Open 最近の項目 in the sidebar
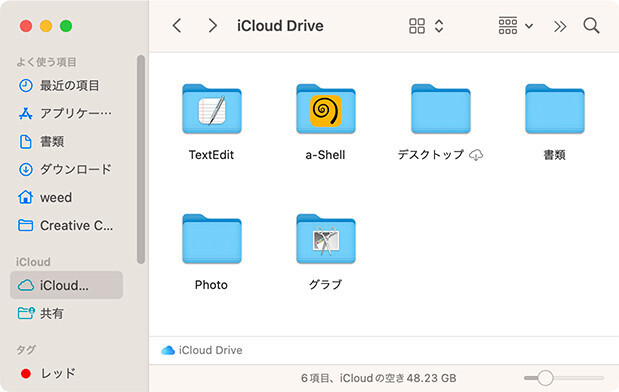619x392 pixels. (66, 85)
